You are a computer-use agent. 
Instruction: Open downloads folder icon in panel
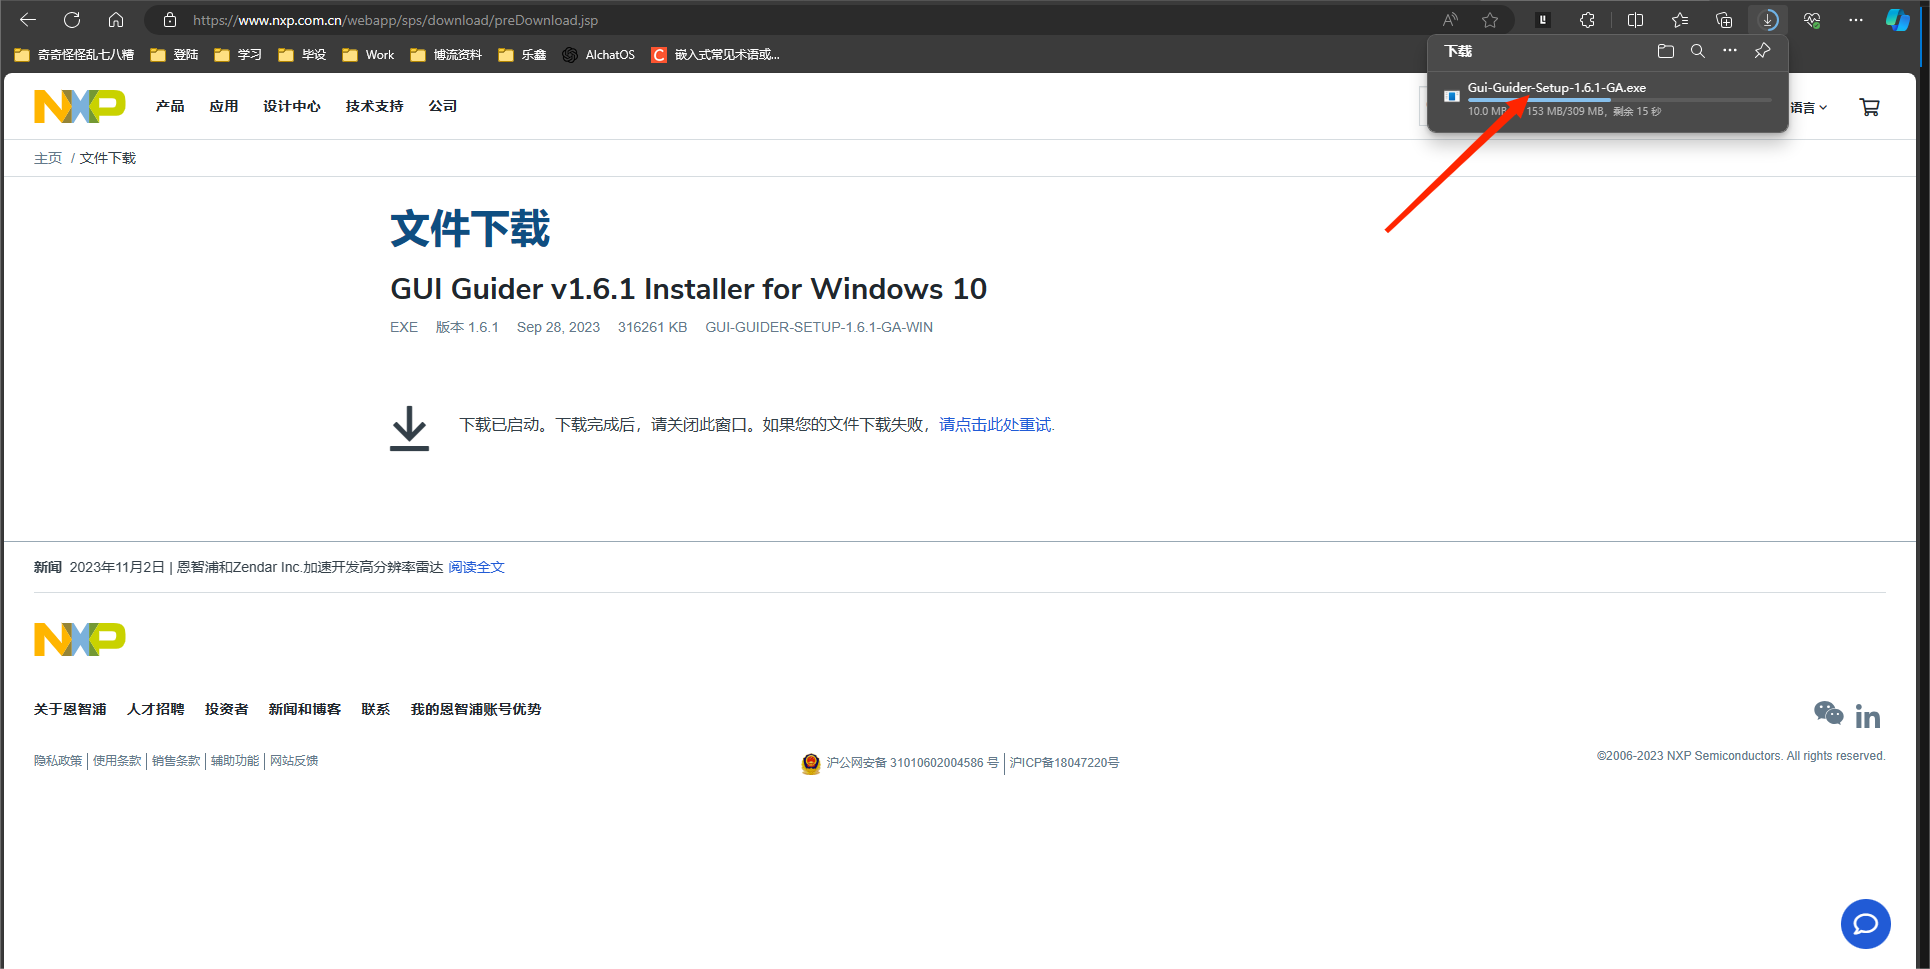pos(1665,51)
